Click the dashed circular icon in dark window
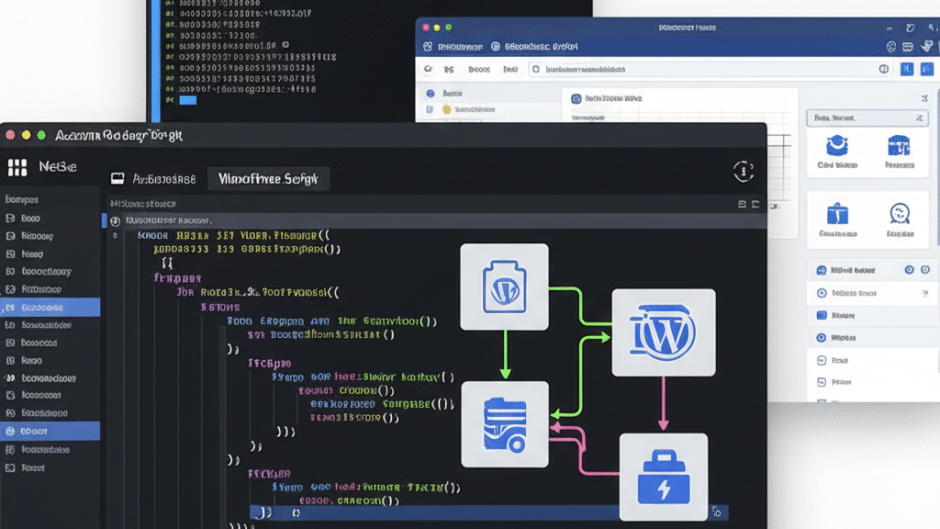 pos(743,172)
